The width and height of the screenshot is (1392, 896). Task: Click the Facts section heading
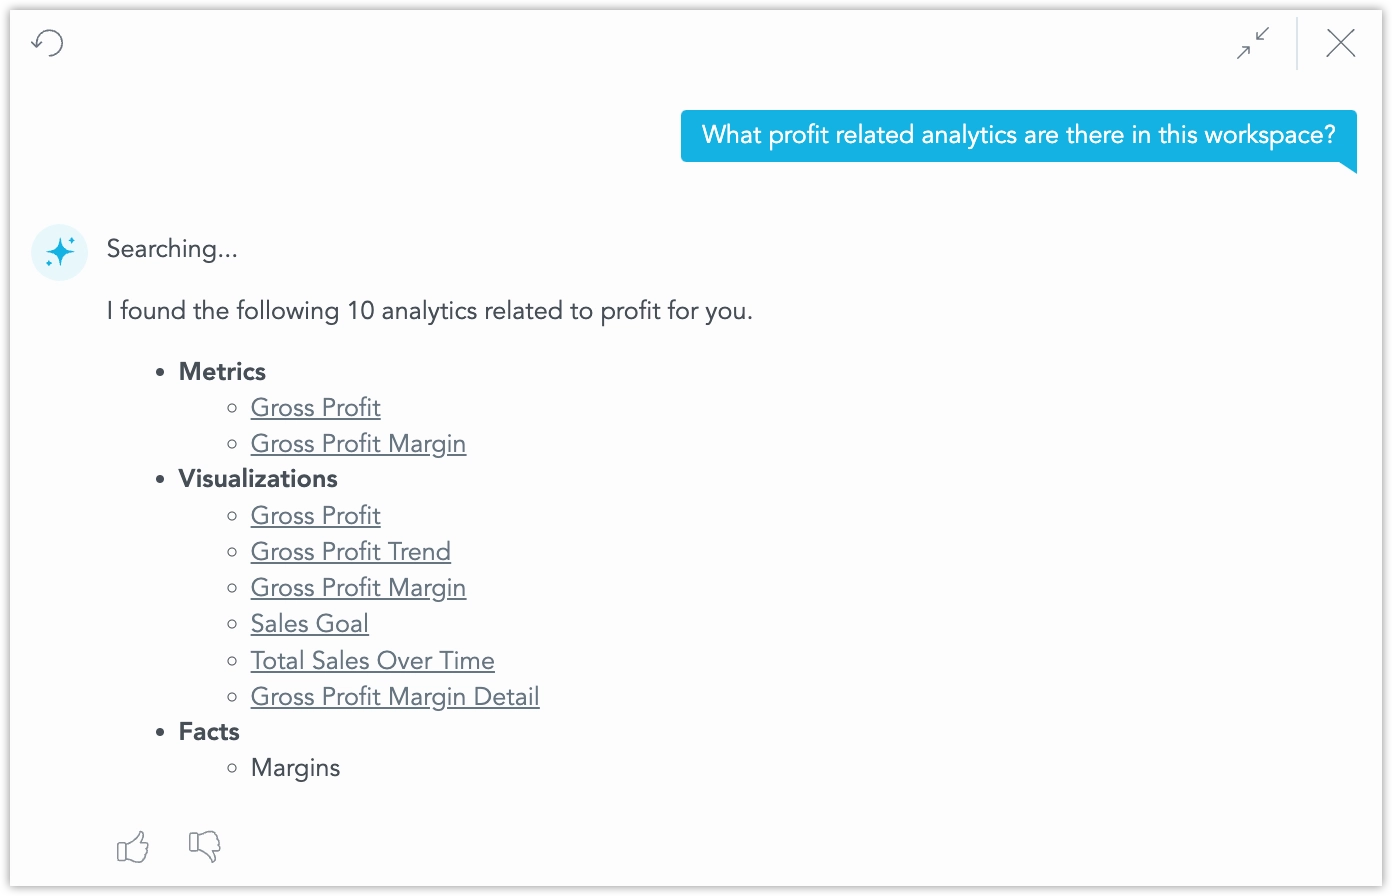click(x=208, y=731)
